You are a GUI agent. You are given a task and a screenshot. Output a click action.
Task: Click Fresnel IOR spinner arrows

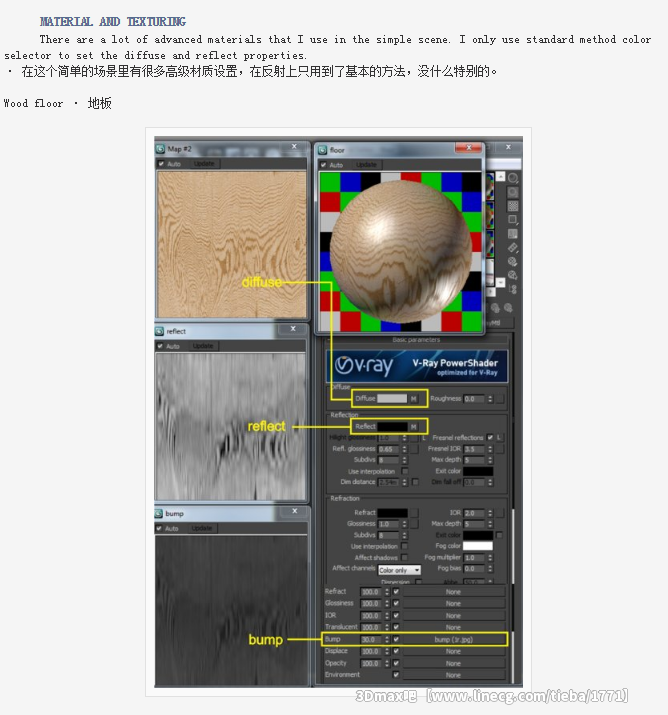[x=490, y=449]
